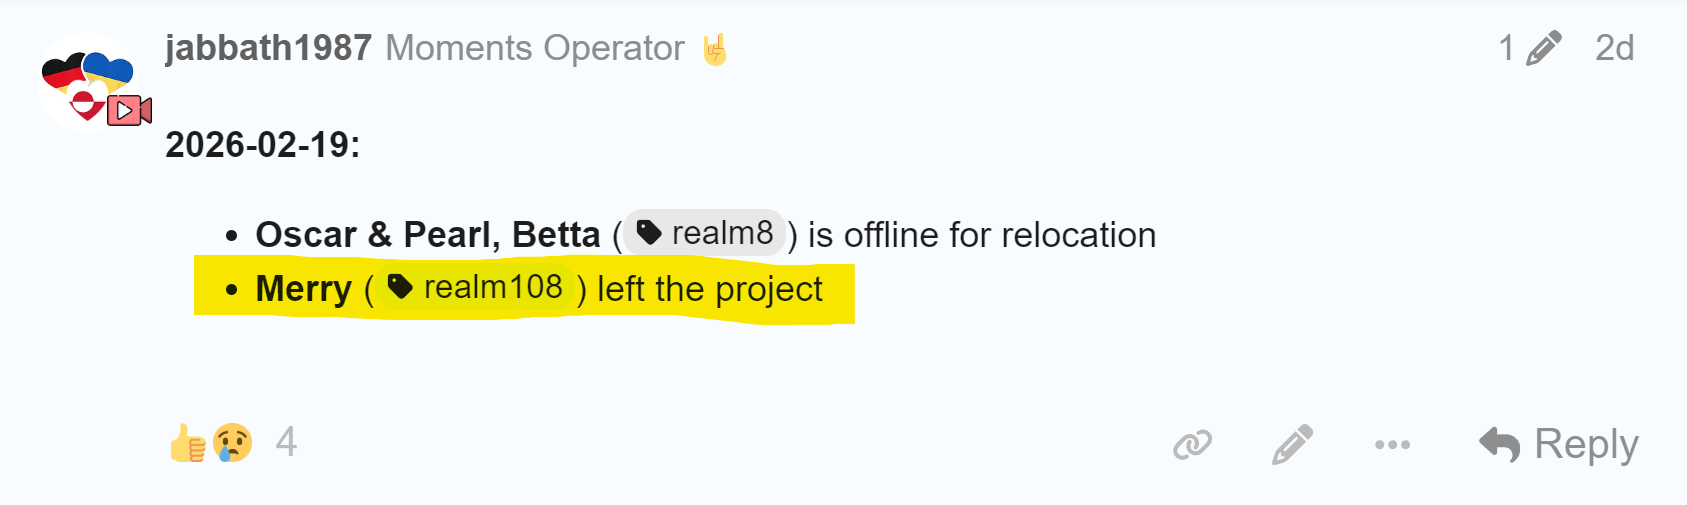Click the crying face reaction emoji

point(232,442)
